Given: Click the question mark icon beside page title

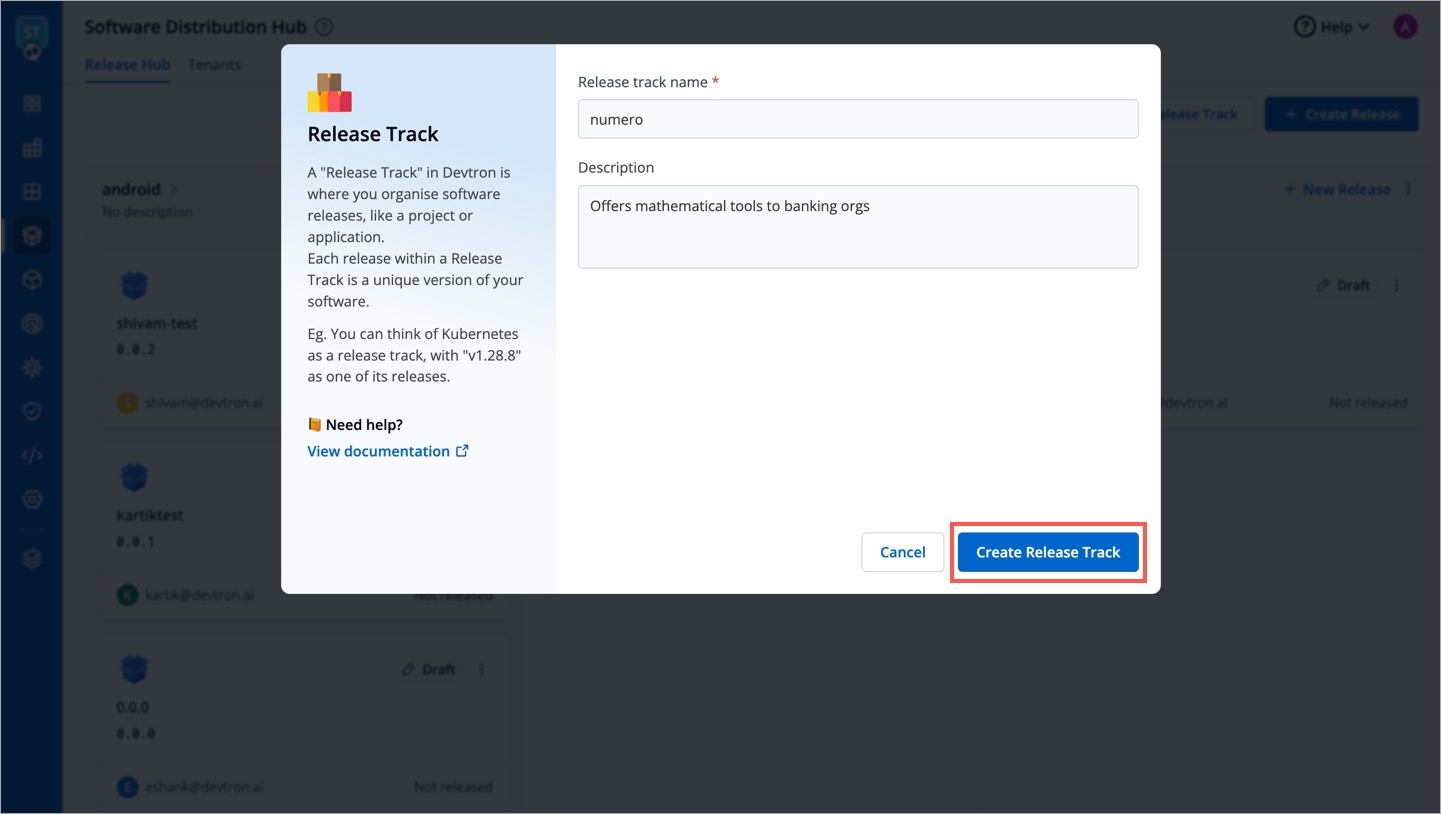Looking at the screenshot, I should click(324, 28).
